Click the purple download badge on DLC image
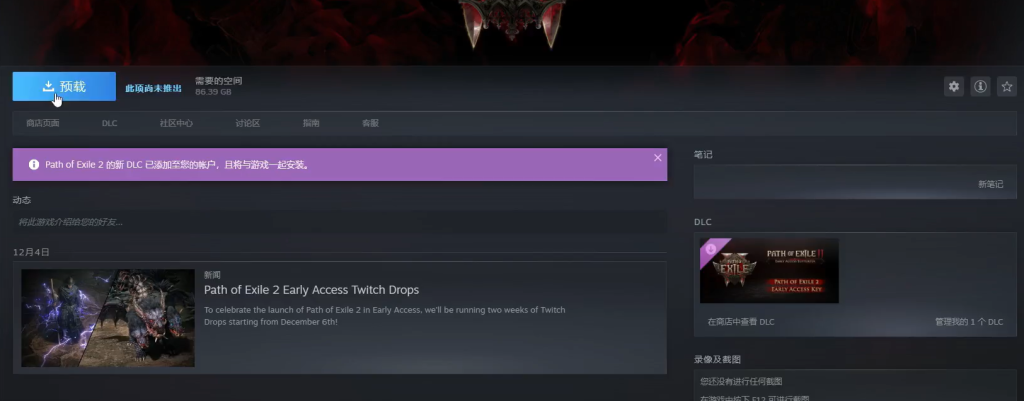Screen dimensions: 1024x401 point(711,249)
